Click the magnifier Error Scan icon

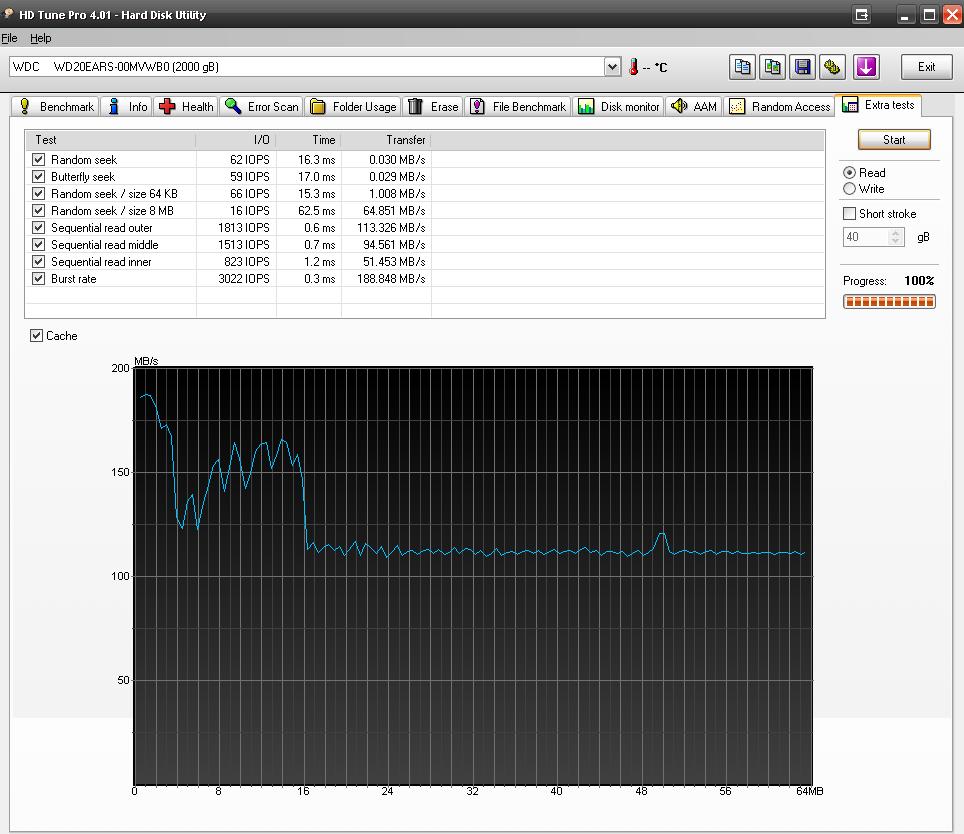tap(233, 106)
